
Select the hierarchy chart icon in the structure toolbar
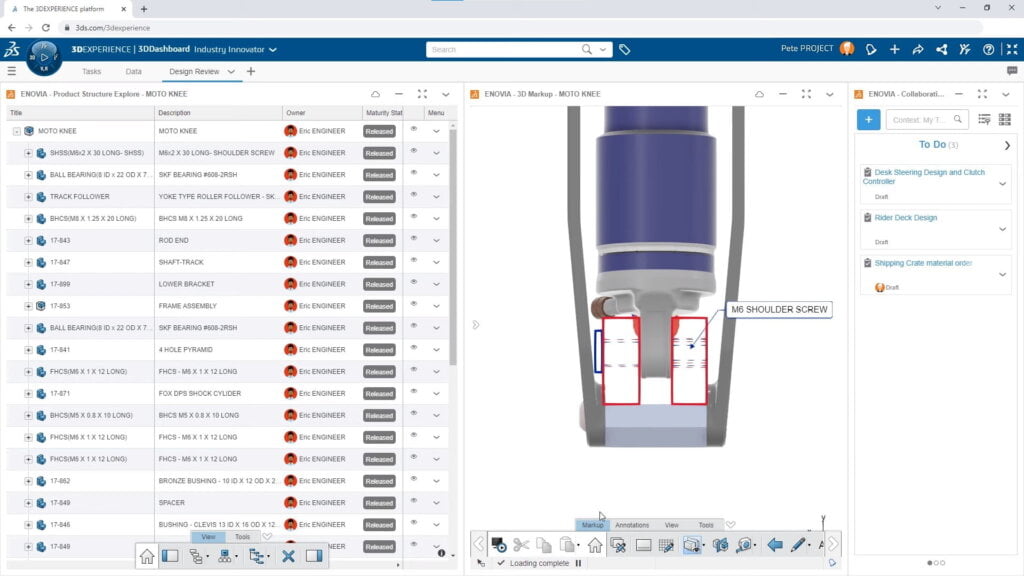226,557
